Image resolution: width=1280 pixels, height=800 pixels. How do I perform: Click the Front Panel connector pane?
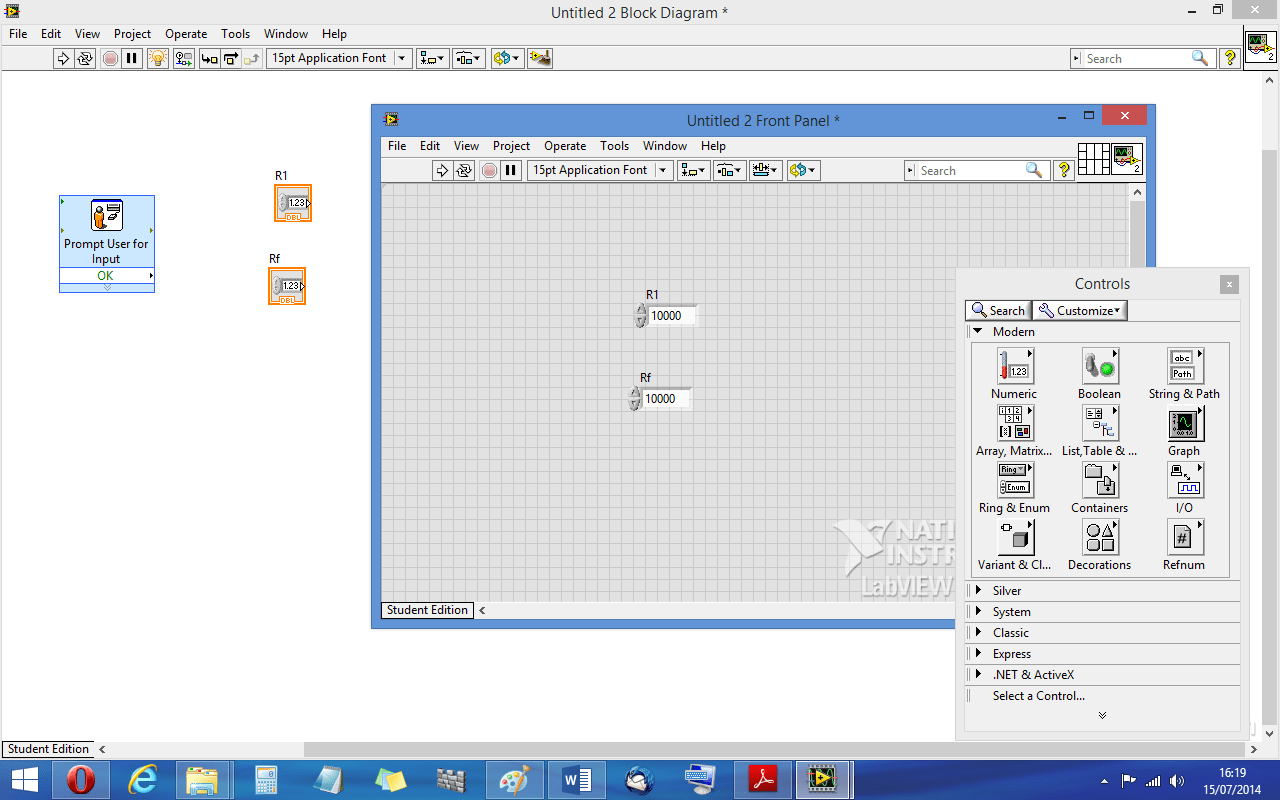pyautogui.click(x=1094, y=159)
